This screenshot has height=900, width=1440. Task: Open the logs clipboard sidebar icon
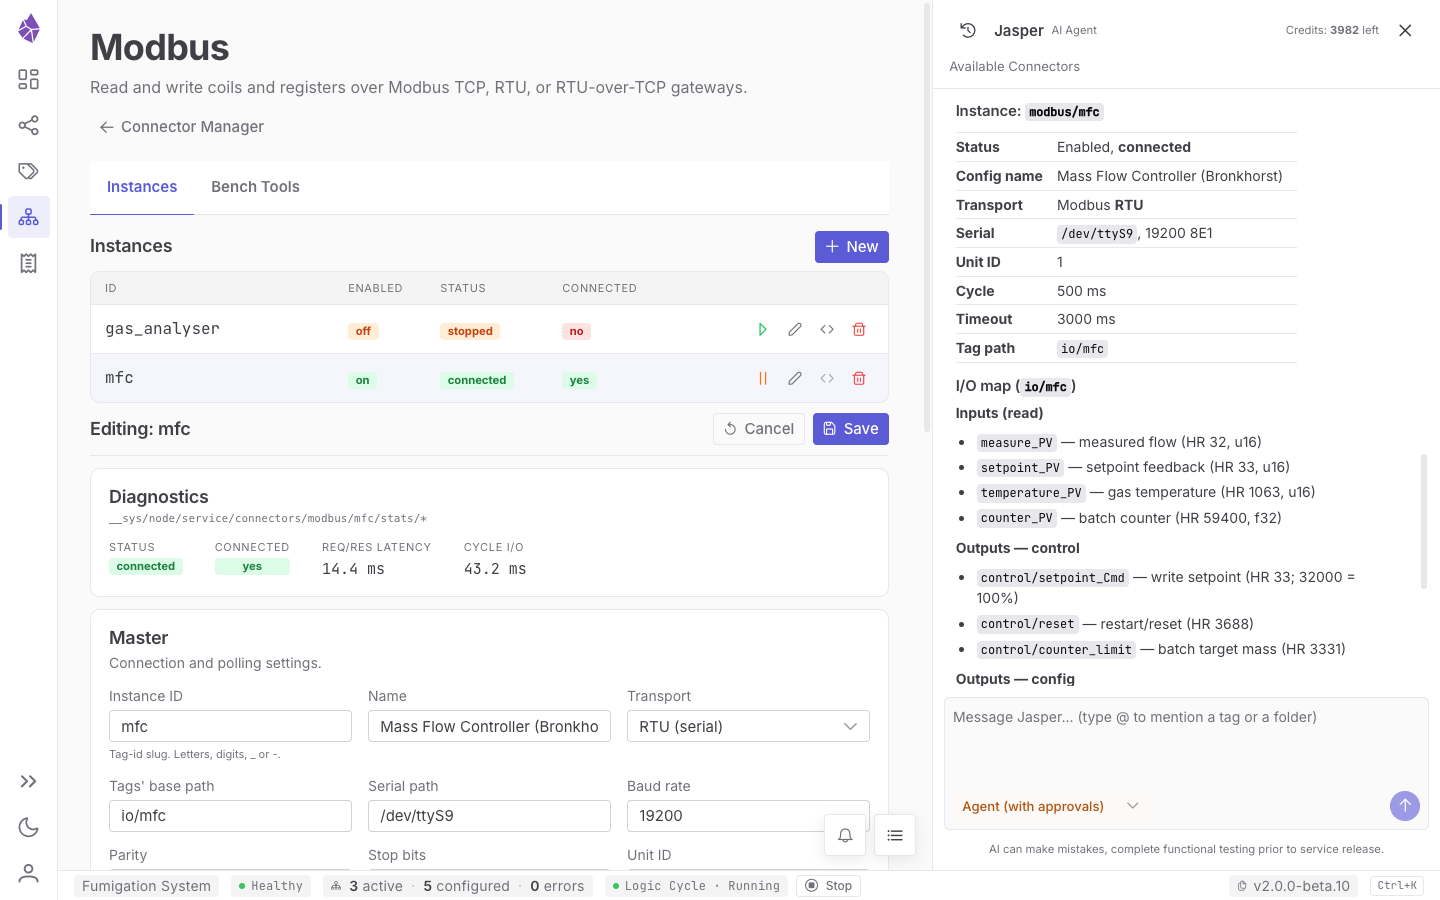(x=29, y=263)
